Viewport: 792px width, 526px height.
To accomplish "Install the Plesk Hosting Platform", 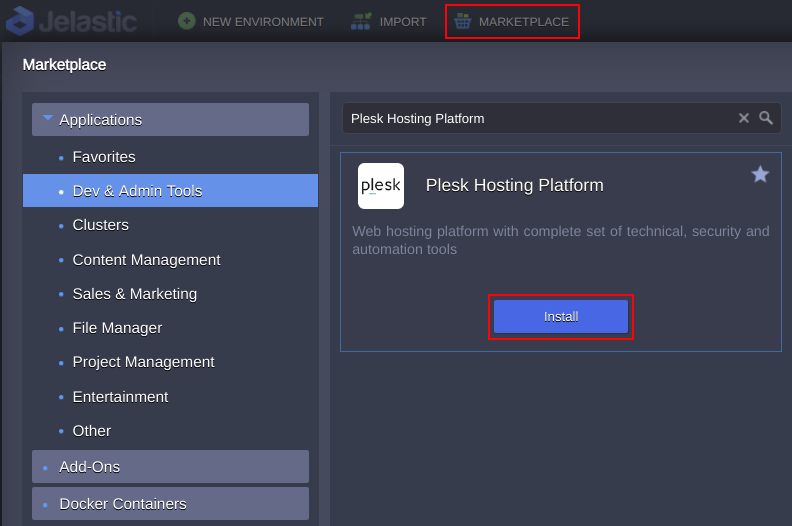I will [561, 316].
